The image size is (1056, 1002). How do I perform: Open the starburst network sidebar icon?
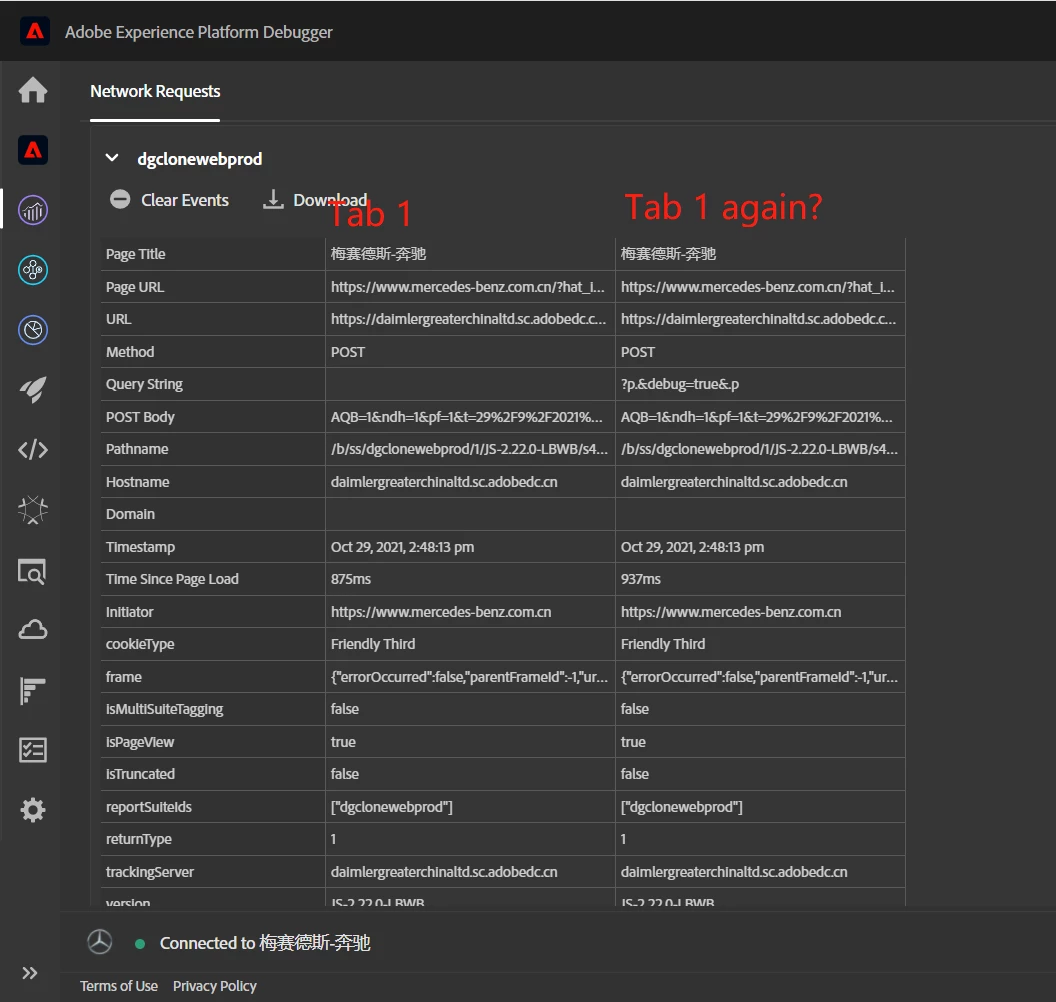32,510
